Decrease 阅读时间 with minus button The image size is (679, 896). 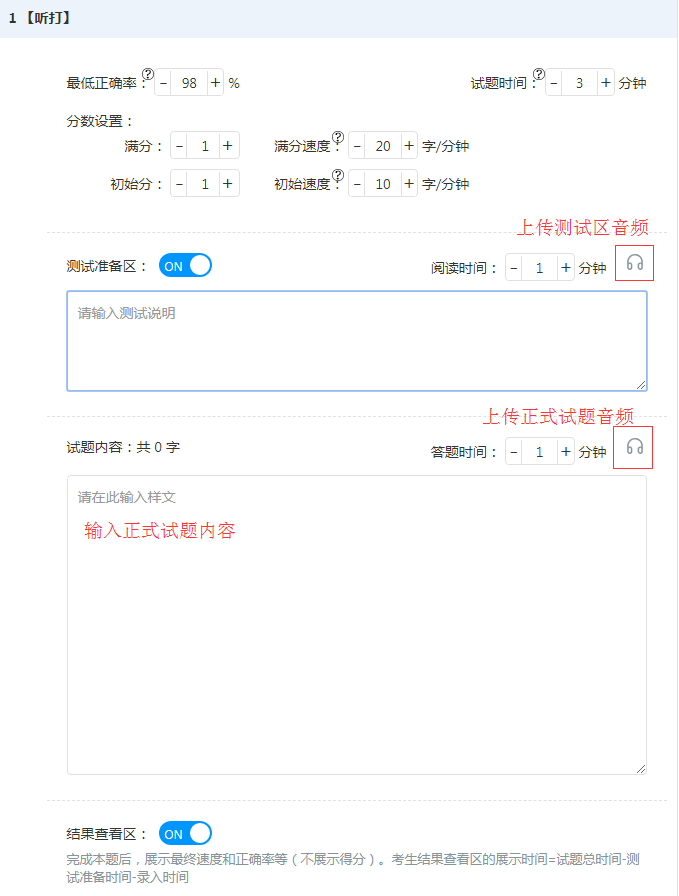coord(514,267)
